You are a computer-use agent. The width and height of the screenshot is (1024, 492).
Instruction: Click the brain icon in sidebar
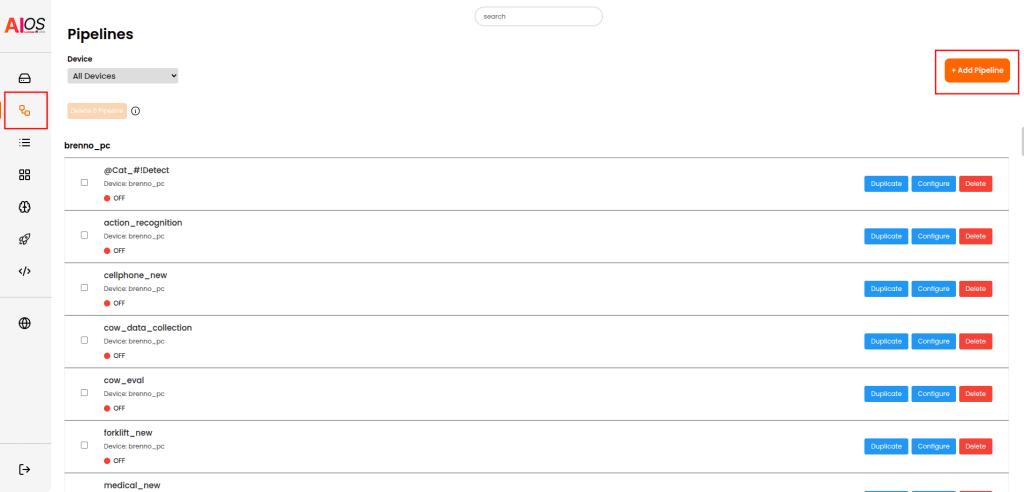tap(25, 207)
